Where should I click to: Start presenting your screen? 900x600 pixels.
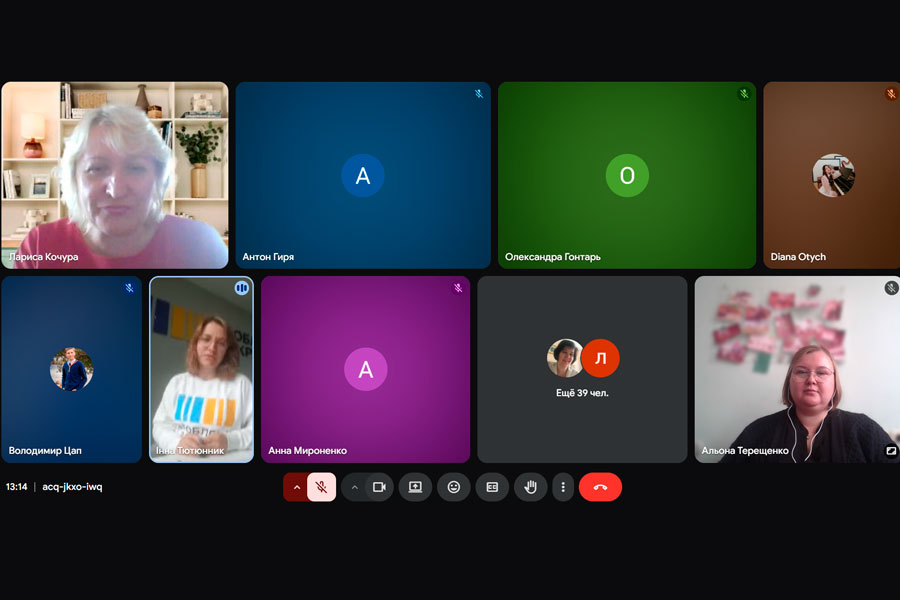[416, 487]
